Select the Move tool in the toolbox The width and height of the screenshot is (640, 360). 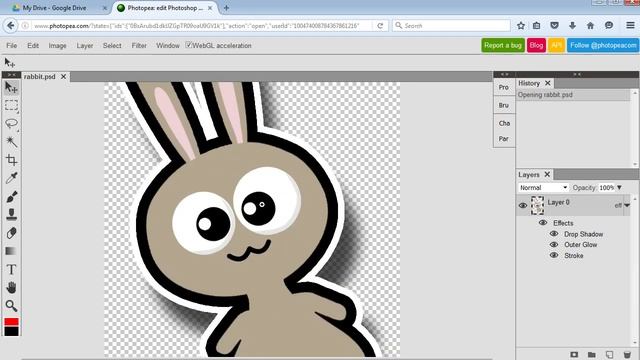[x=11, y=87]
